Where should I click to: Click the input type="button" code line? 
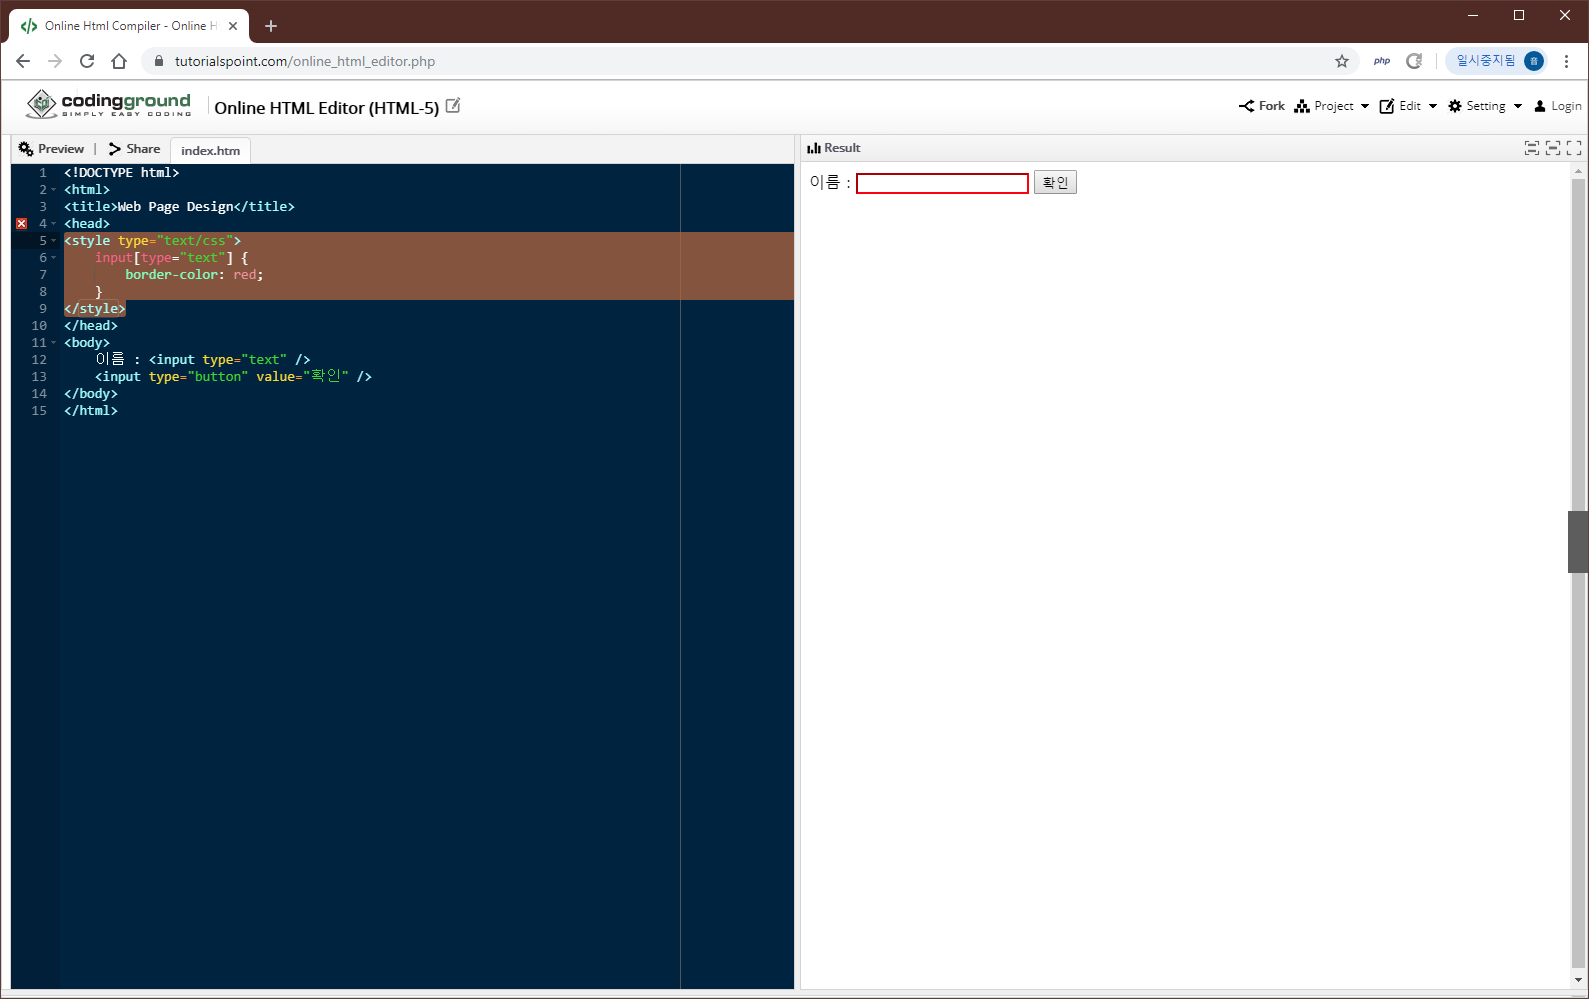point(233,377)
